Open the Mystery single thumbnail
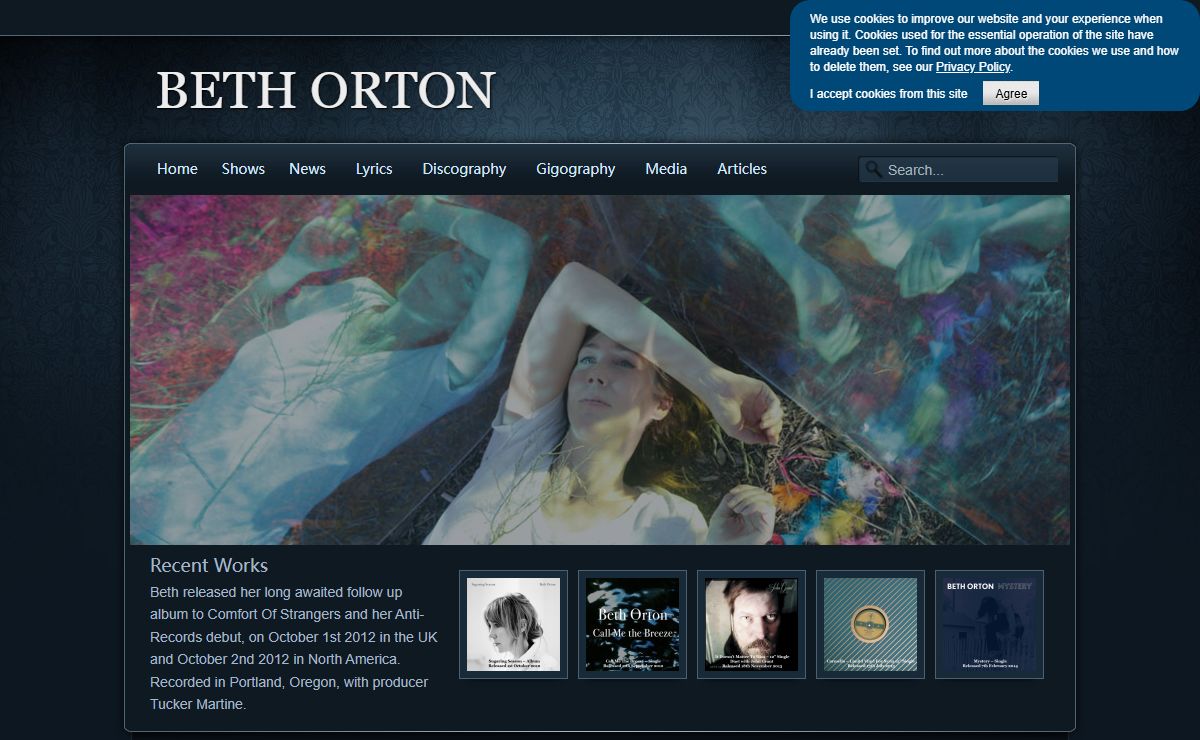This screenshot has width=1200, height=740. 989,624
